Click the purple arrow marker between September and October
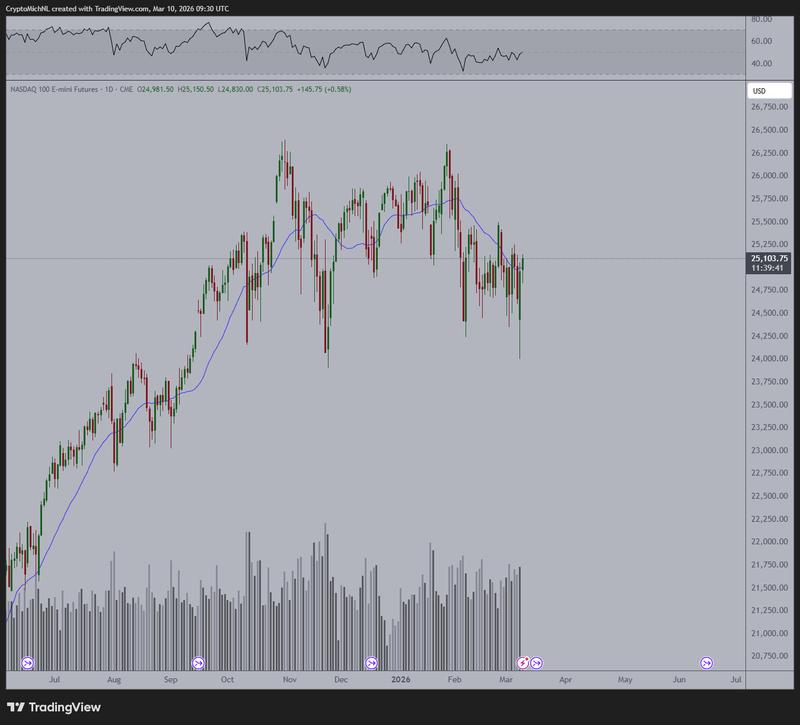This screenshot has height=725, width=800. [x=198, y=661]
